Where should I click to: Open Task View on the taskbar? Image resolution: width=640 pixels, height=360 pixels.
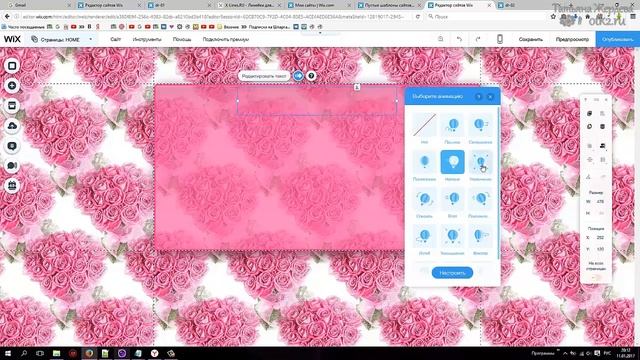point(40,353)
